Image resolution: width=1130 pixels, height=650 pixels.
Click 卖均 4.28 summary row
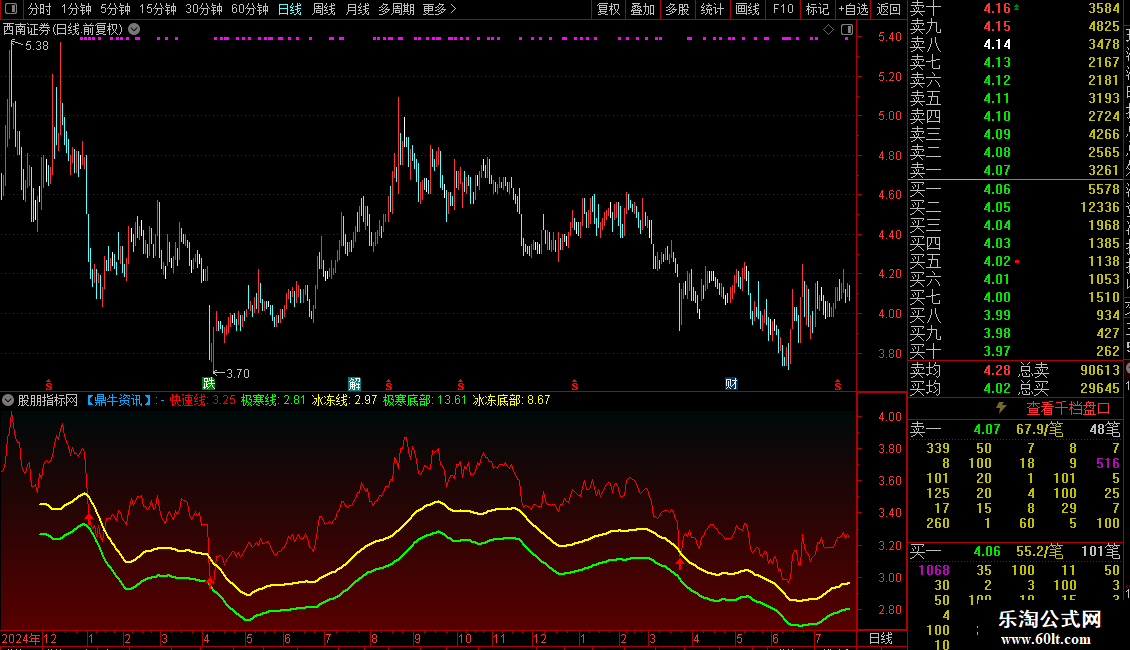click(960, 370)
